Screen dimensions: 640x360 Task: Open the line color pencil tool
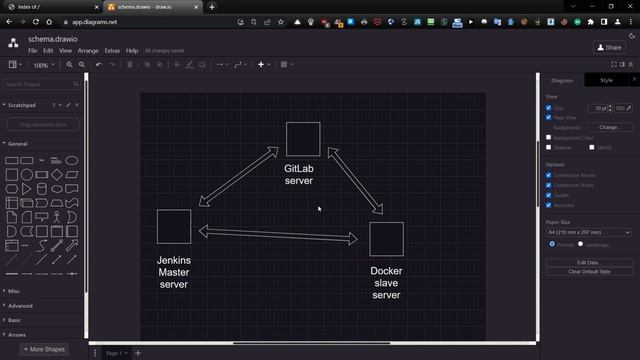tap(189, 64)
